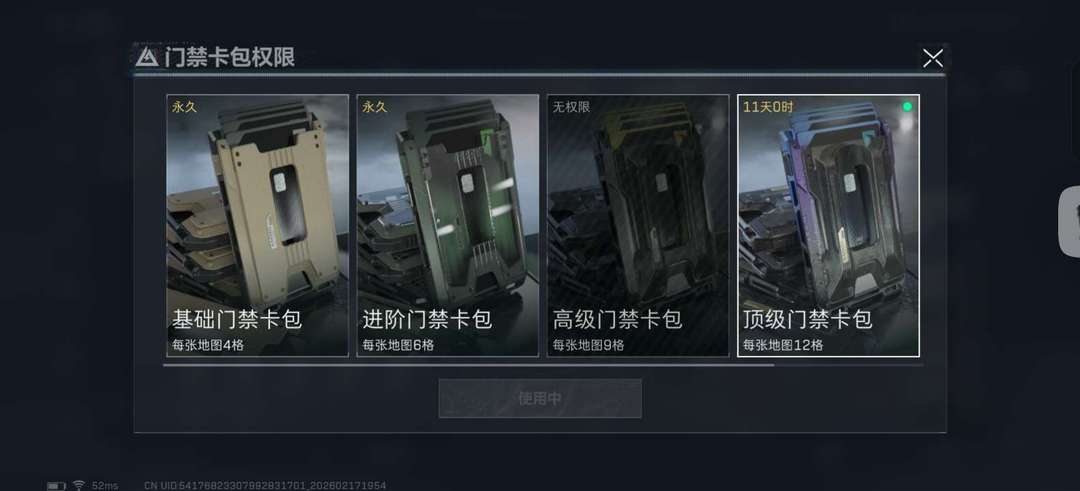Click the 每张地图4格 capacity text
1080x491 pixels.
click(208, 345)
